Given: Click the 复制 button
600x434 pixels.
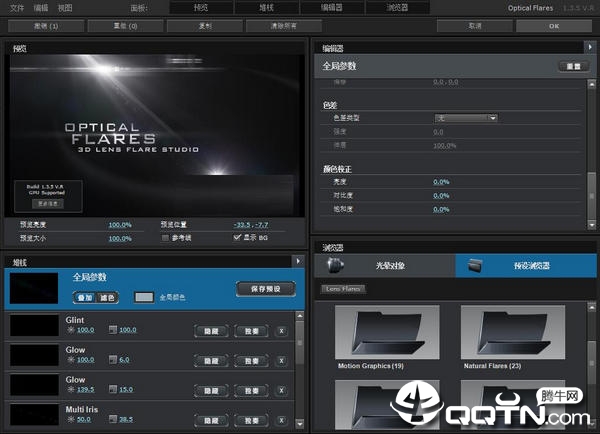Looking at the screenshot, I should 205,26.
